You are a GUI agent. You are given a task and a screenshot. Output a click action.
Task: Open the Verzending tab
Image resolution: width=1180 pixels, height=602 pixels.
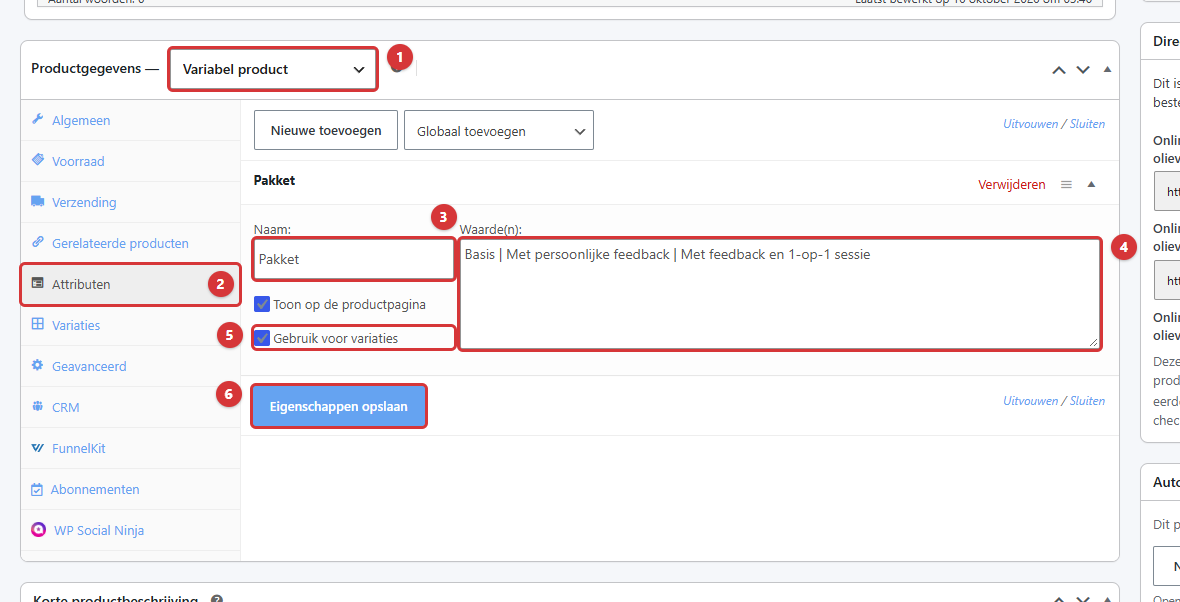130,202
